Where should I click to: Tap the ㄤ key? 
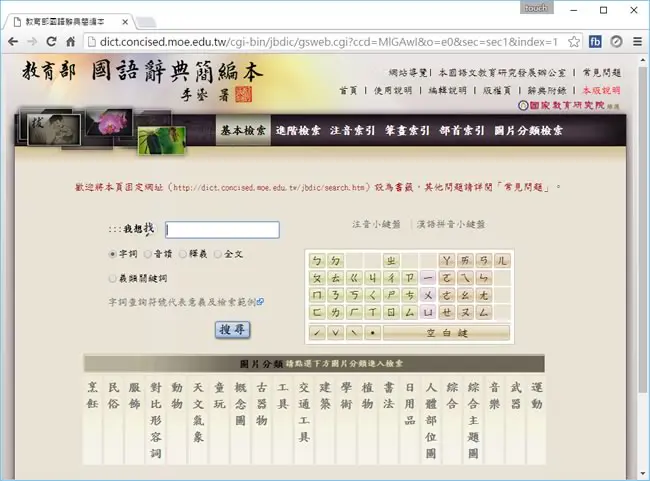coord(483,295)
